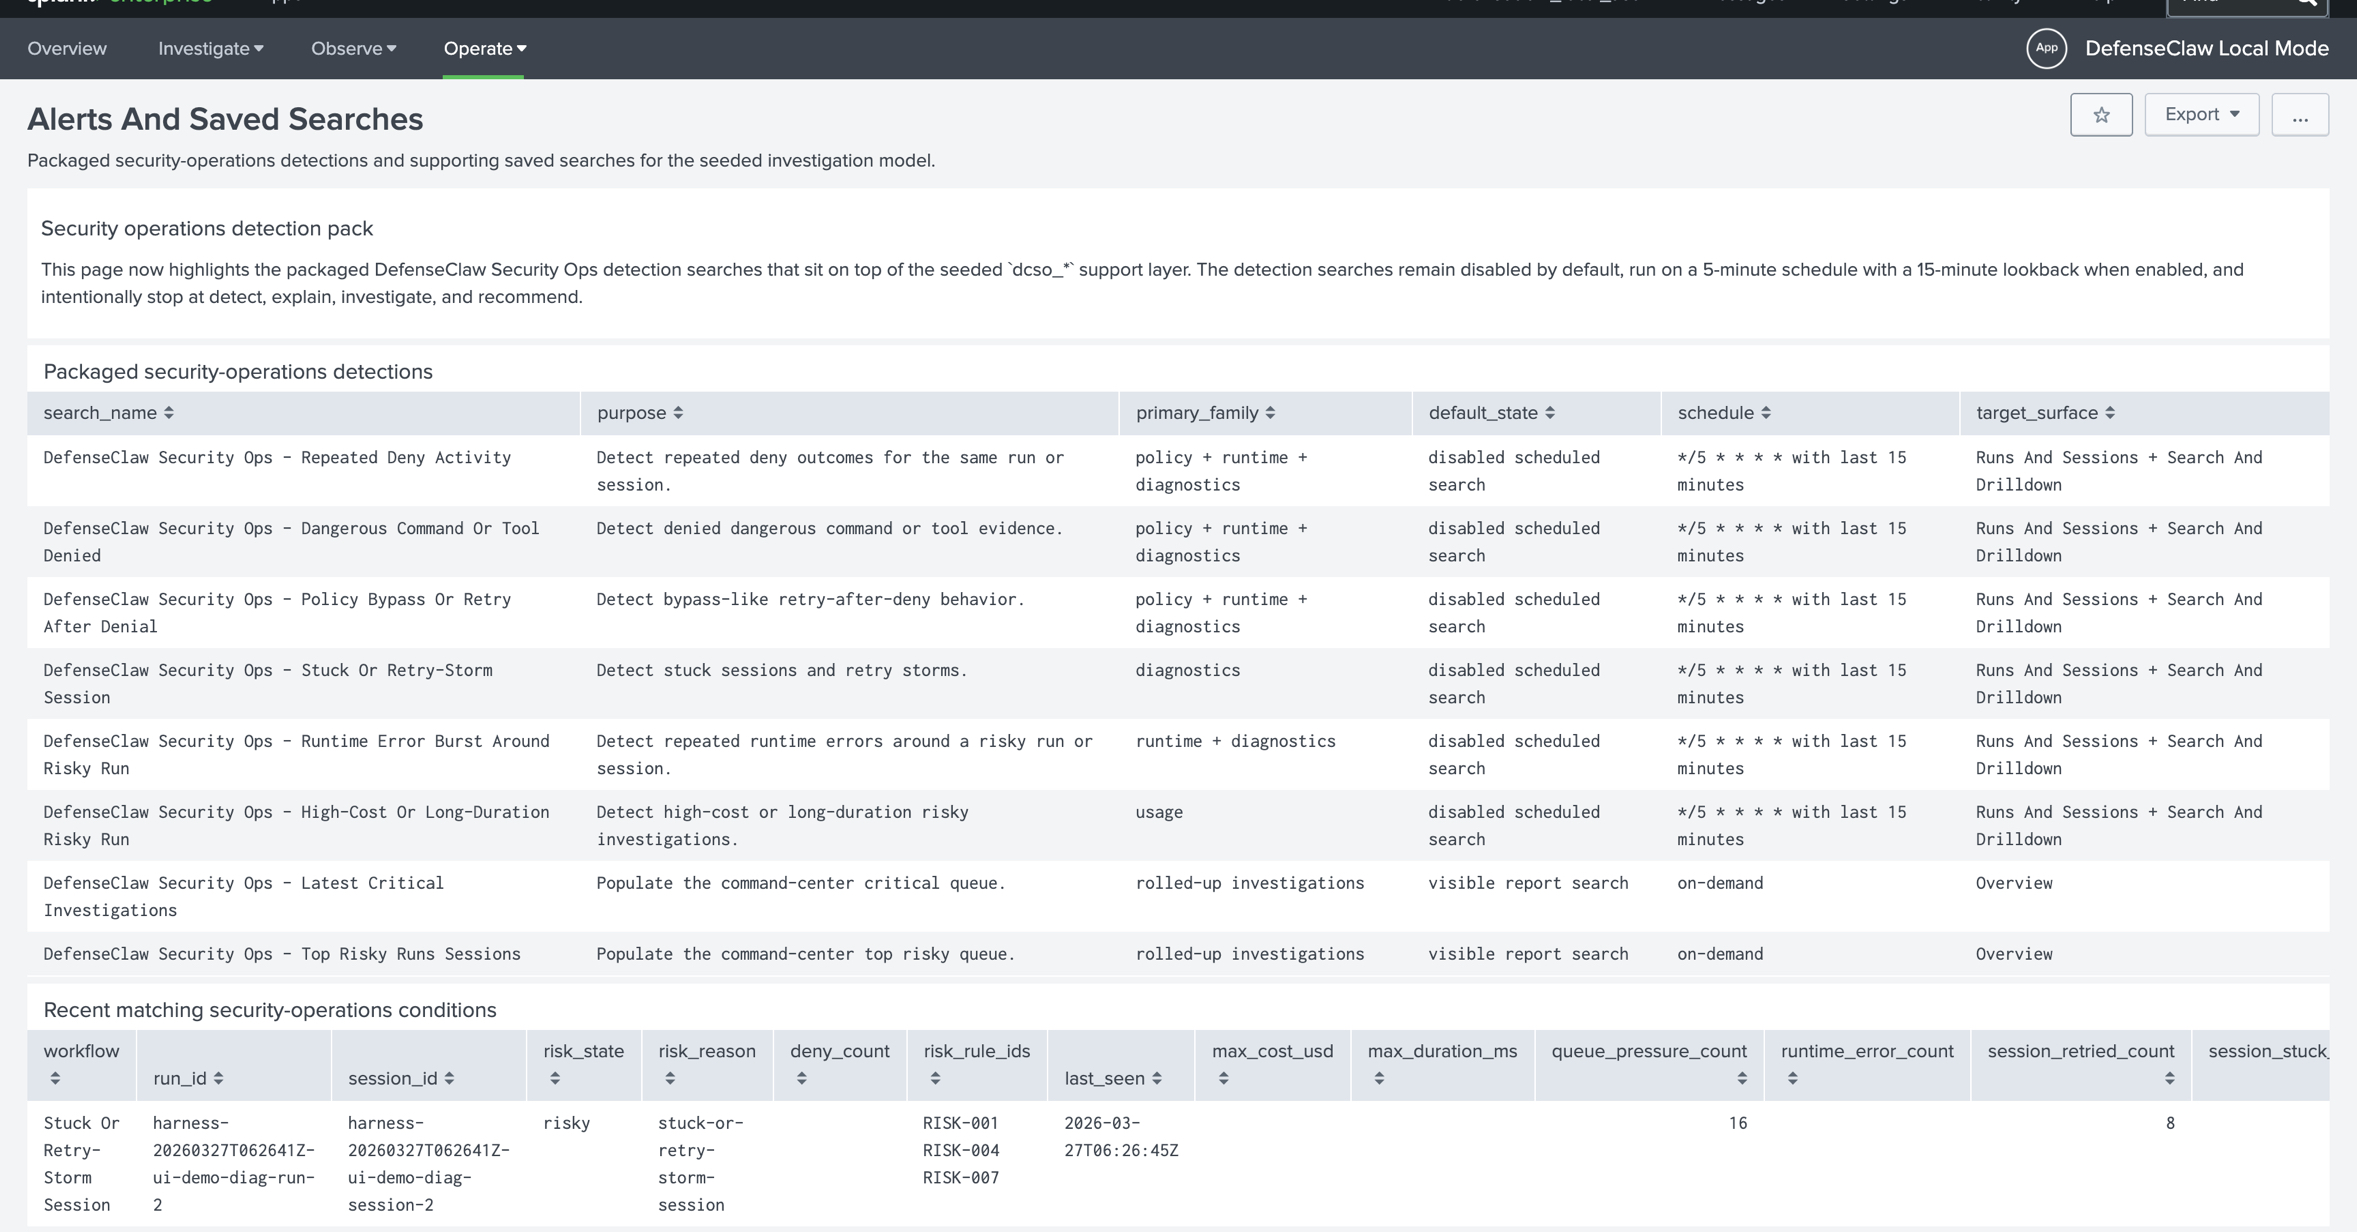The image size is (2357, 1232).
Task: Click the star favorite icon
Action: click(x=2101, y=115)
